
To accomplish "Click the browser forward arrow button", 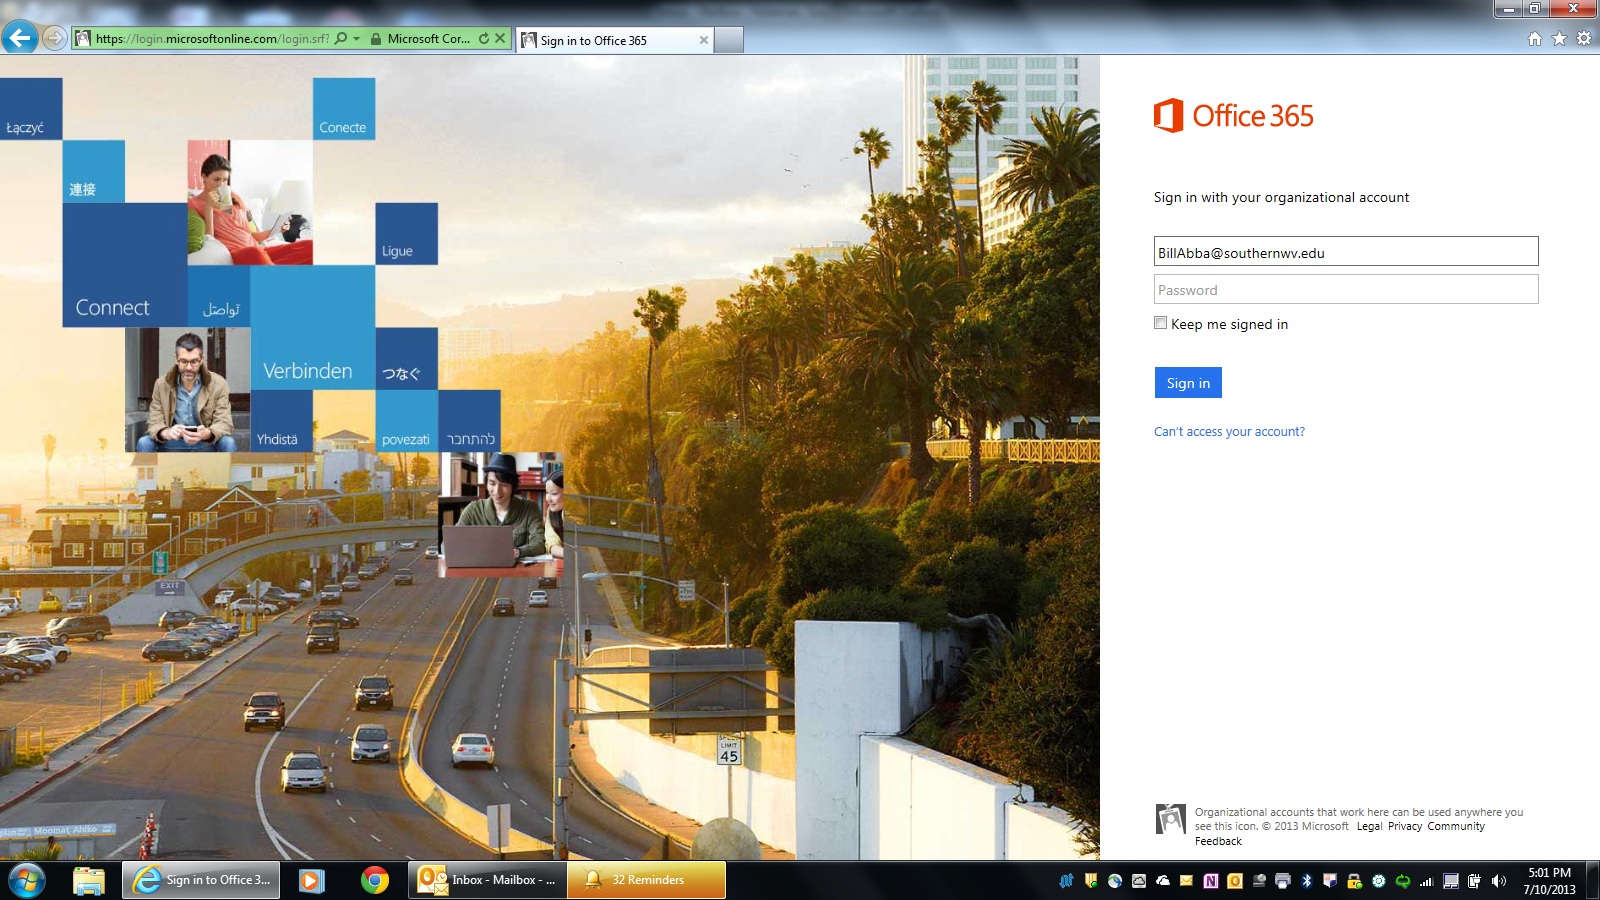I will coord(55,38).
